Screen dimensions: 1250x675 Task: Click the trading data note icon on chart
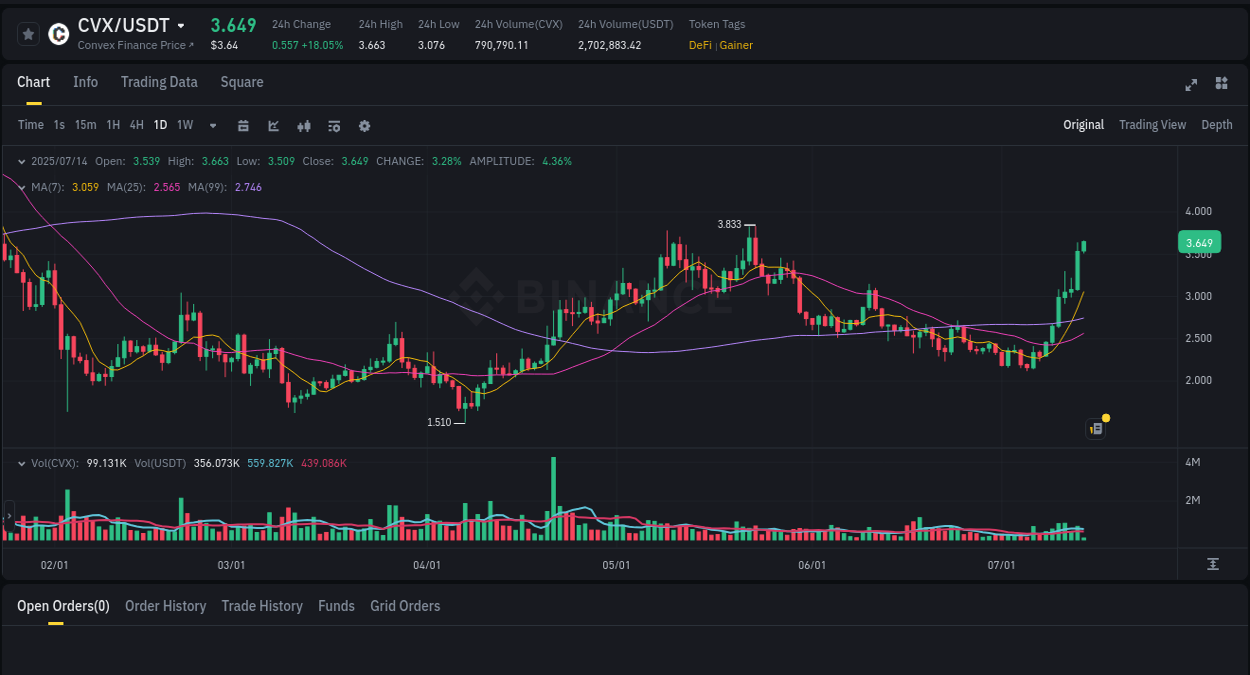1095,428
